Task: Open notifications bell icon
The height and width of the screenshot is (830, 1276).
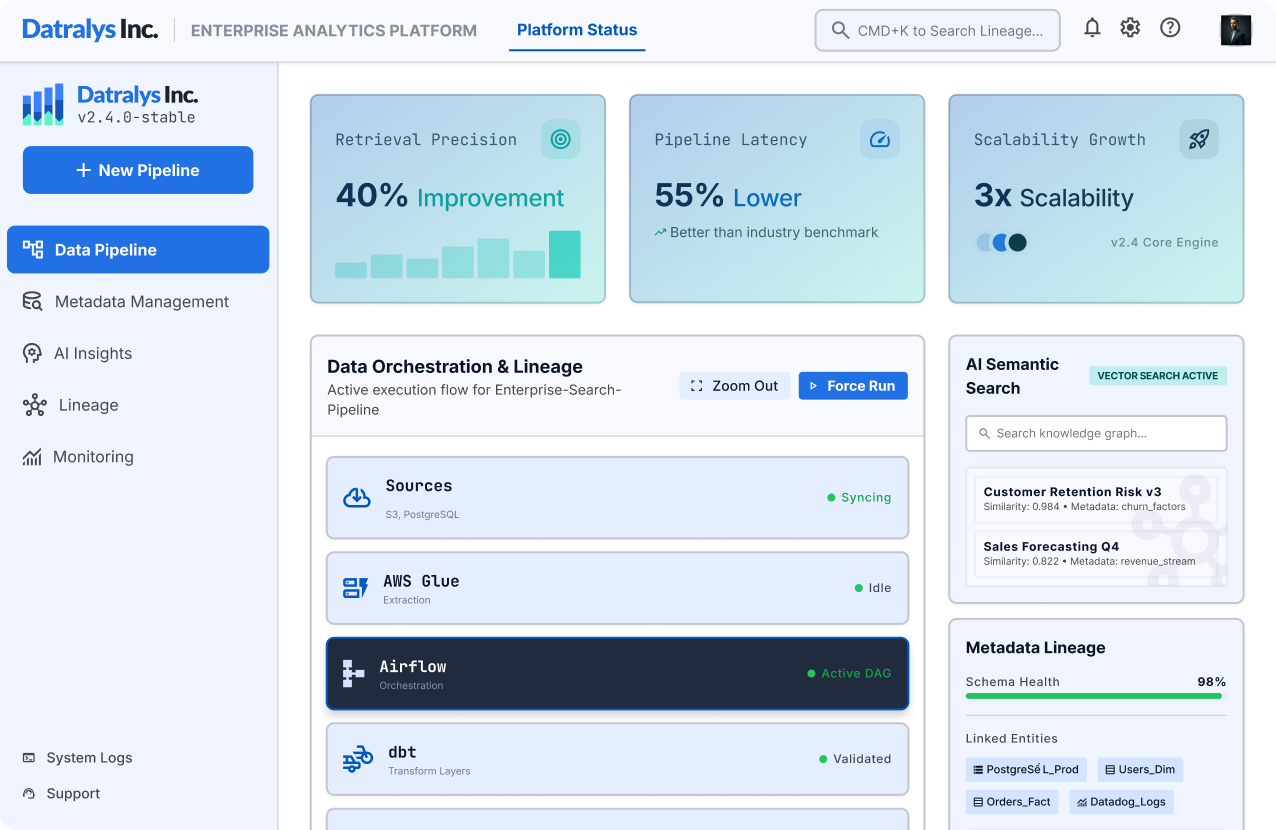Action: pyautogui.click(x=1092, y=28)
